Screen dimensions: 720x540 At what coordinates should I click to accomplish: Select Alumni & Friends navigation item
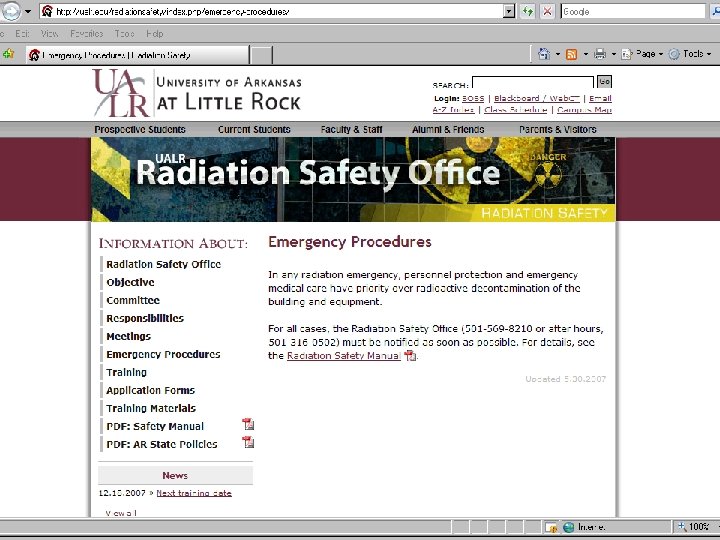pyautogui.click(x=448, y=129)
